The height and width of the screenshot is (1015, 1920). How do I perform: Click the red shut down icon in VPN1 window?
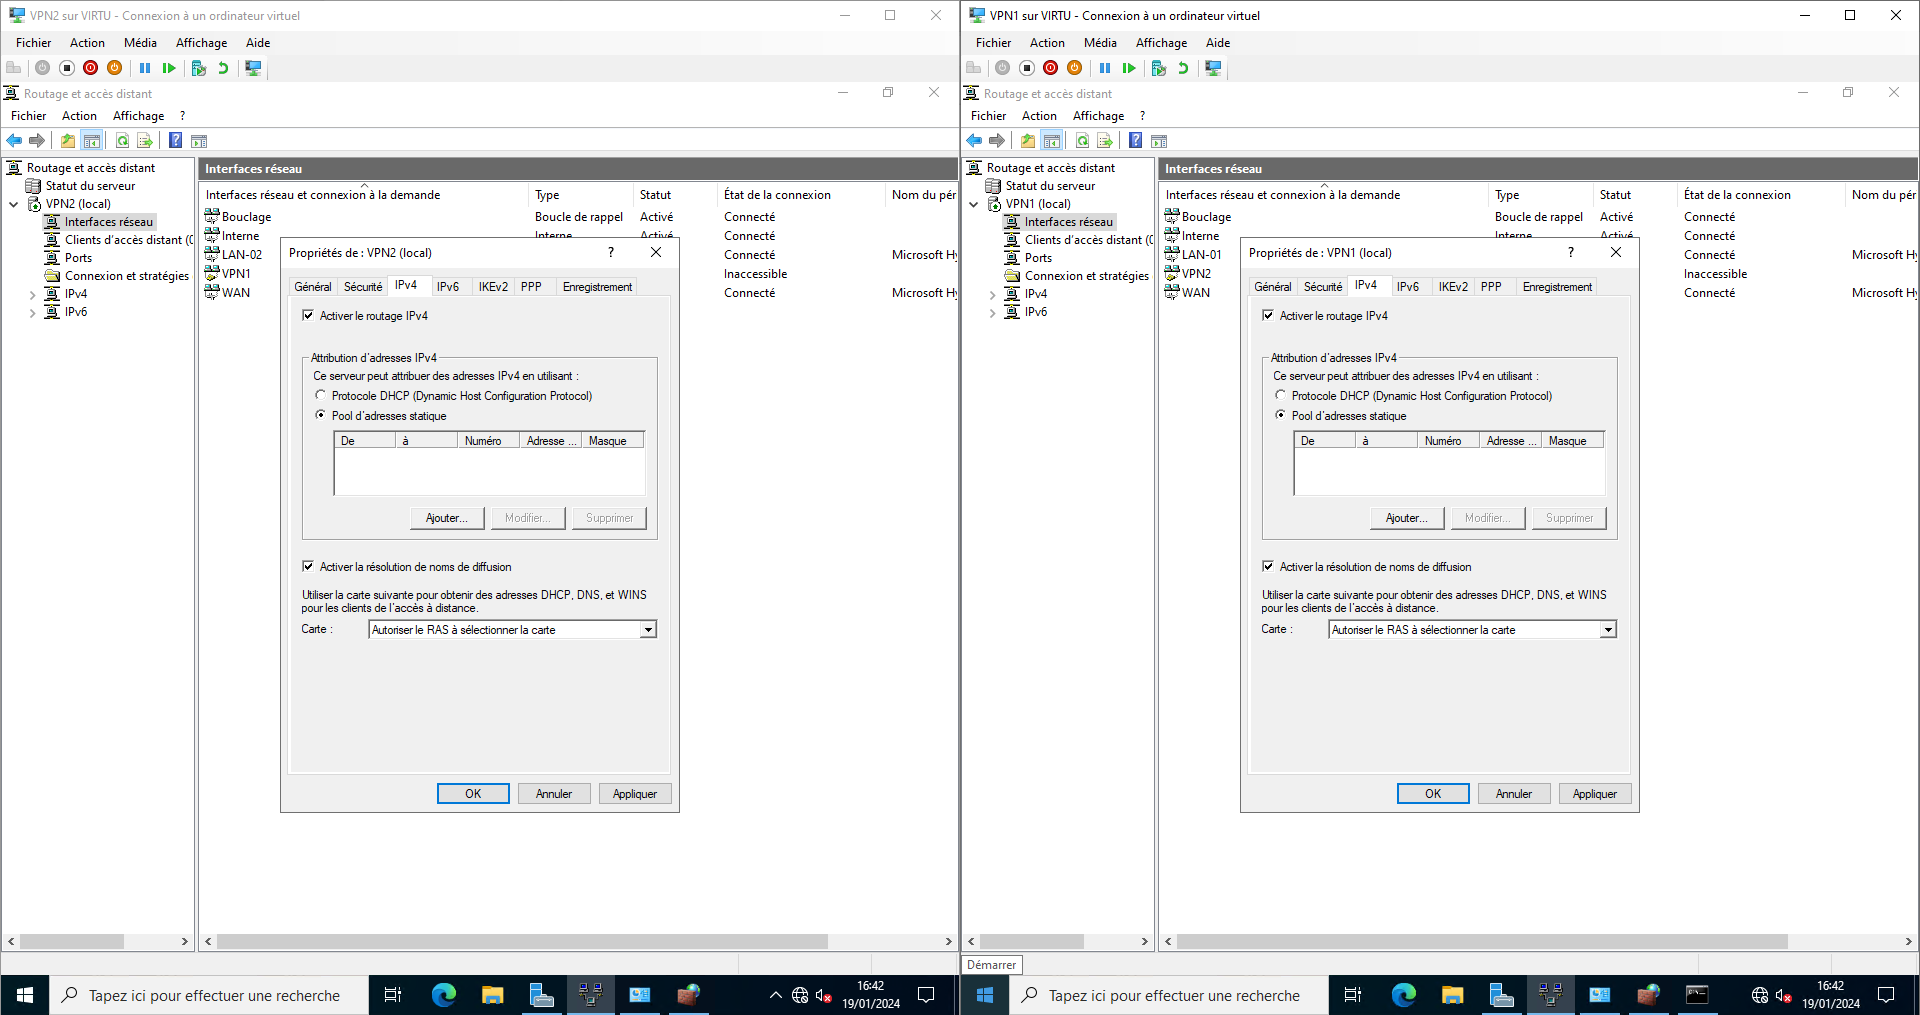(1050, 68)
